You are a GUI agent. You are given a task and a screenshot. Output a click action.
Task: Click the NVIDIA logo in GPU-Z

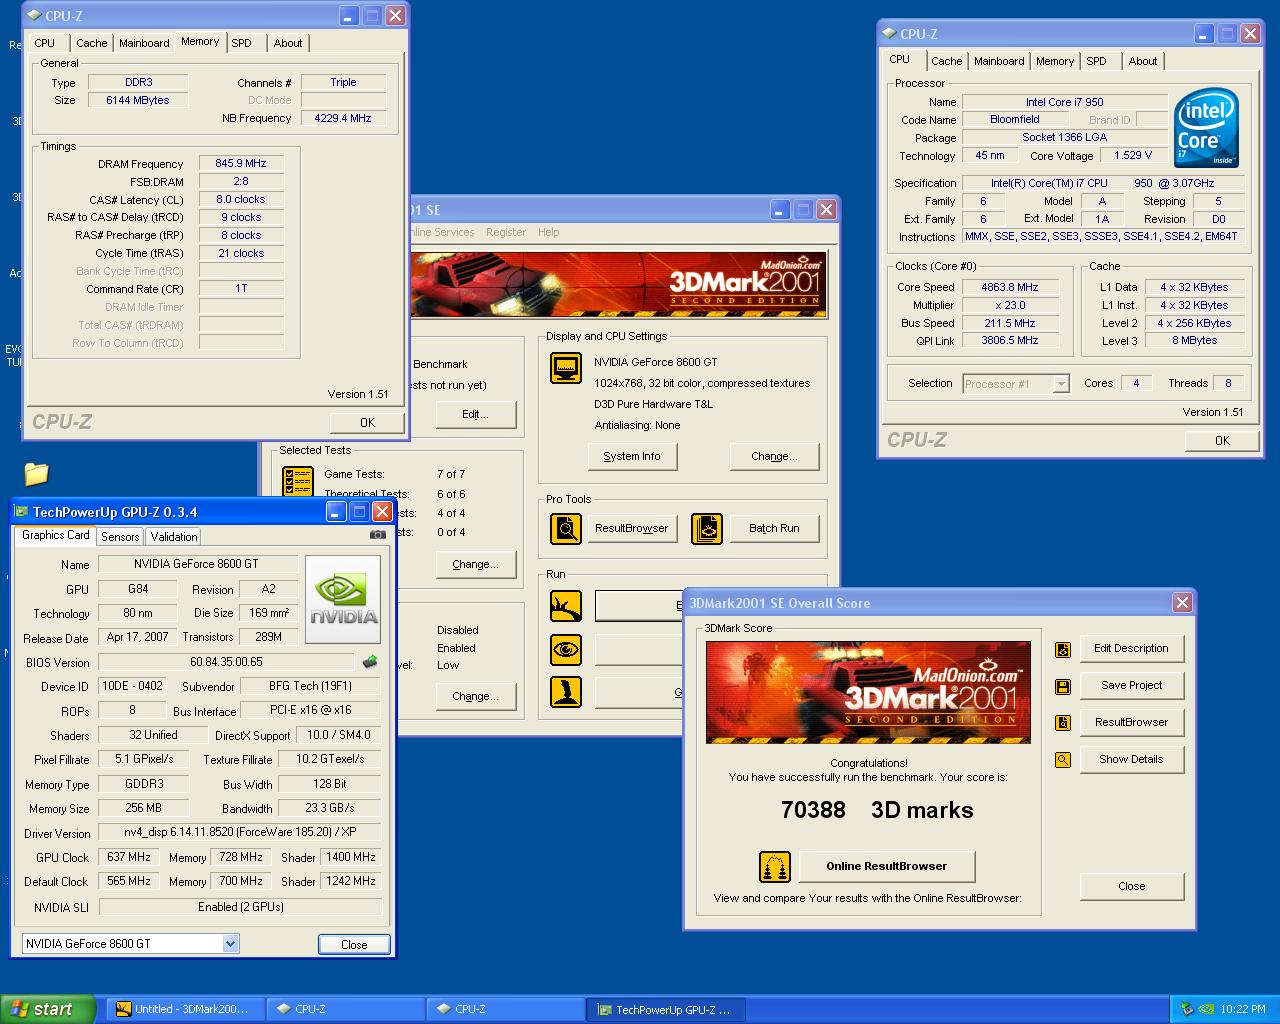[343, 600]
